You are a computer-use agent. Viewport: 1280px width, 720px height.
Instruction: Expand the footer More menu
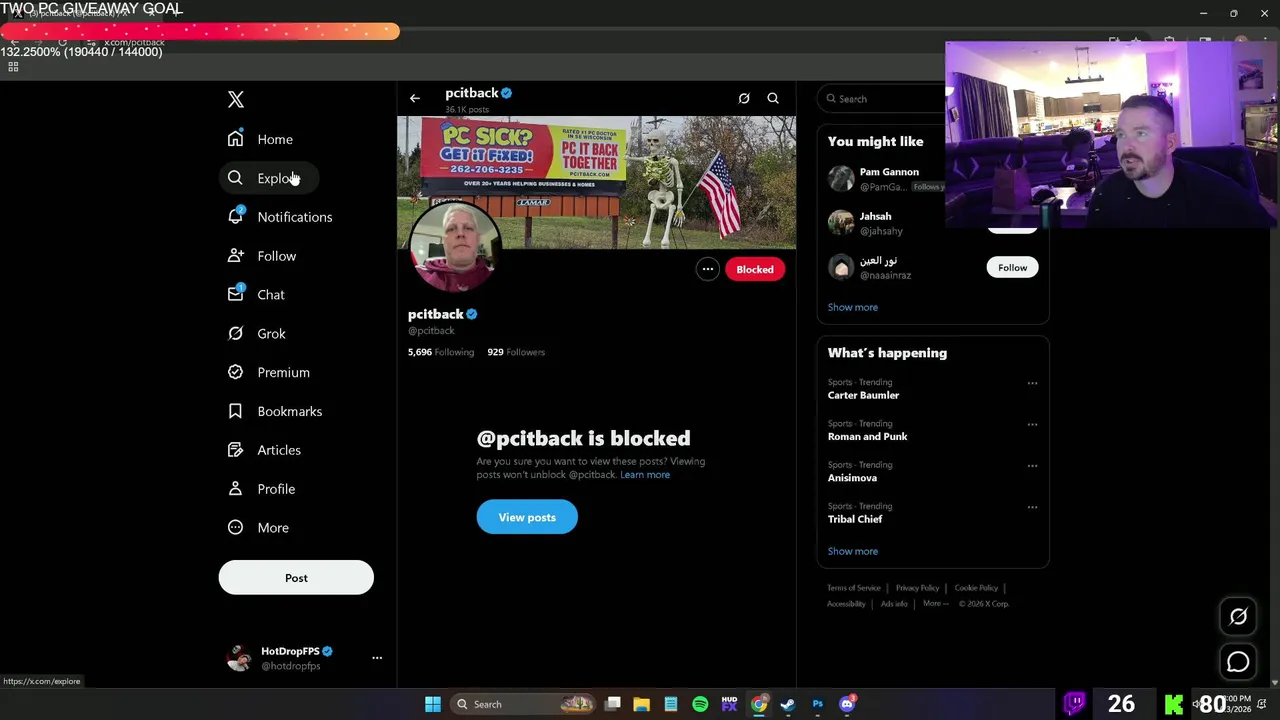click(x=935, y=604)
